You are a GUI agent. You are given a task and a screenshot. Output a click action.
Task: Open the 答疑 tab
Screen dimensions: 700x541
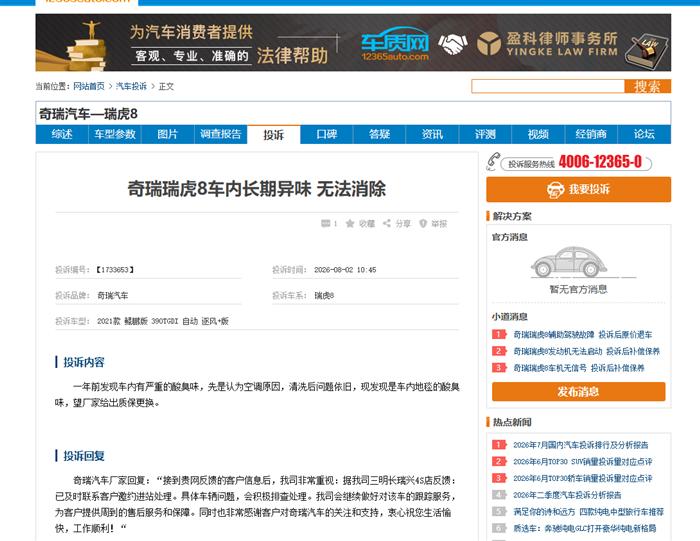point(379,134)
